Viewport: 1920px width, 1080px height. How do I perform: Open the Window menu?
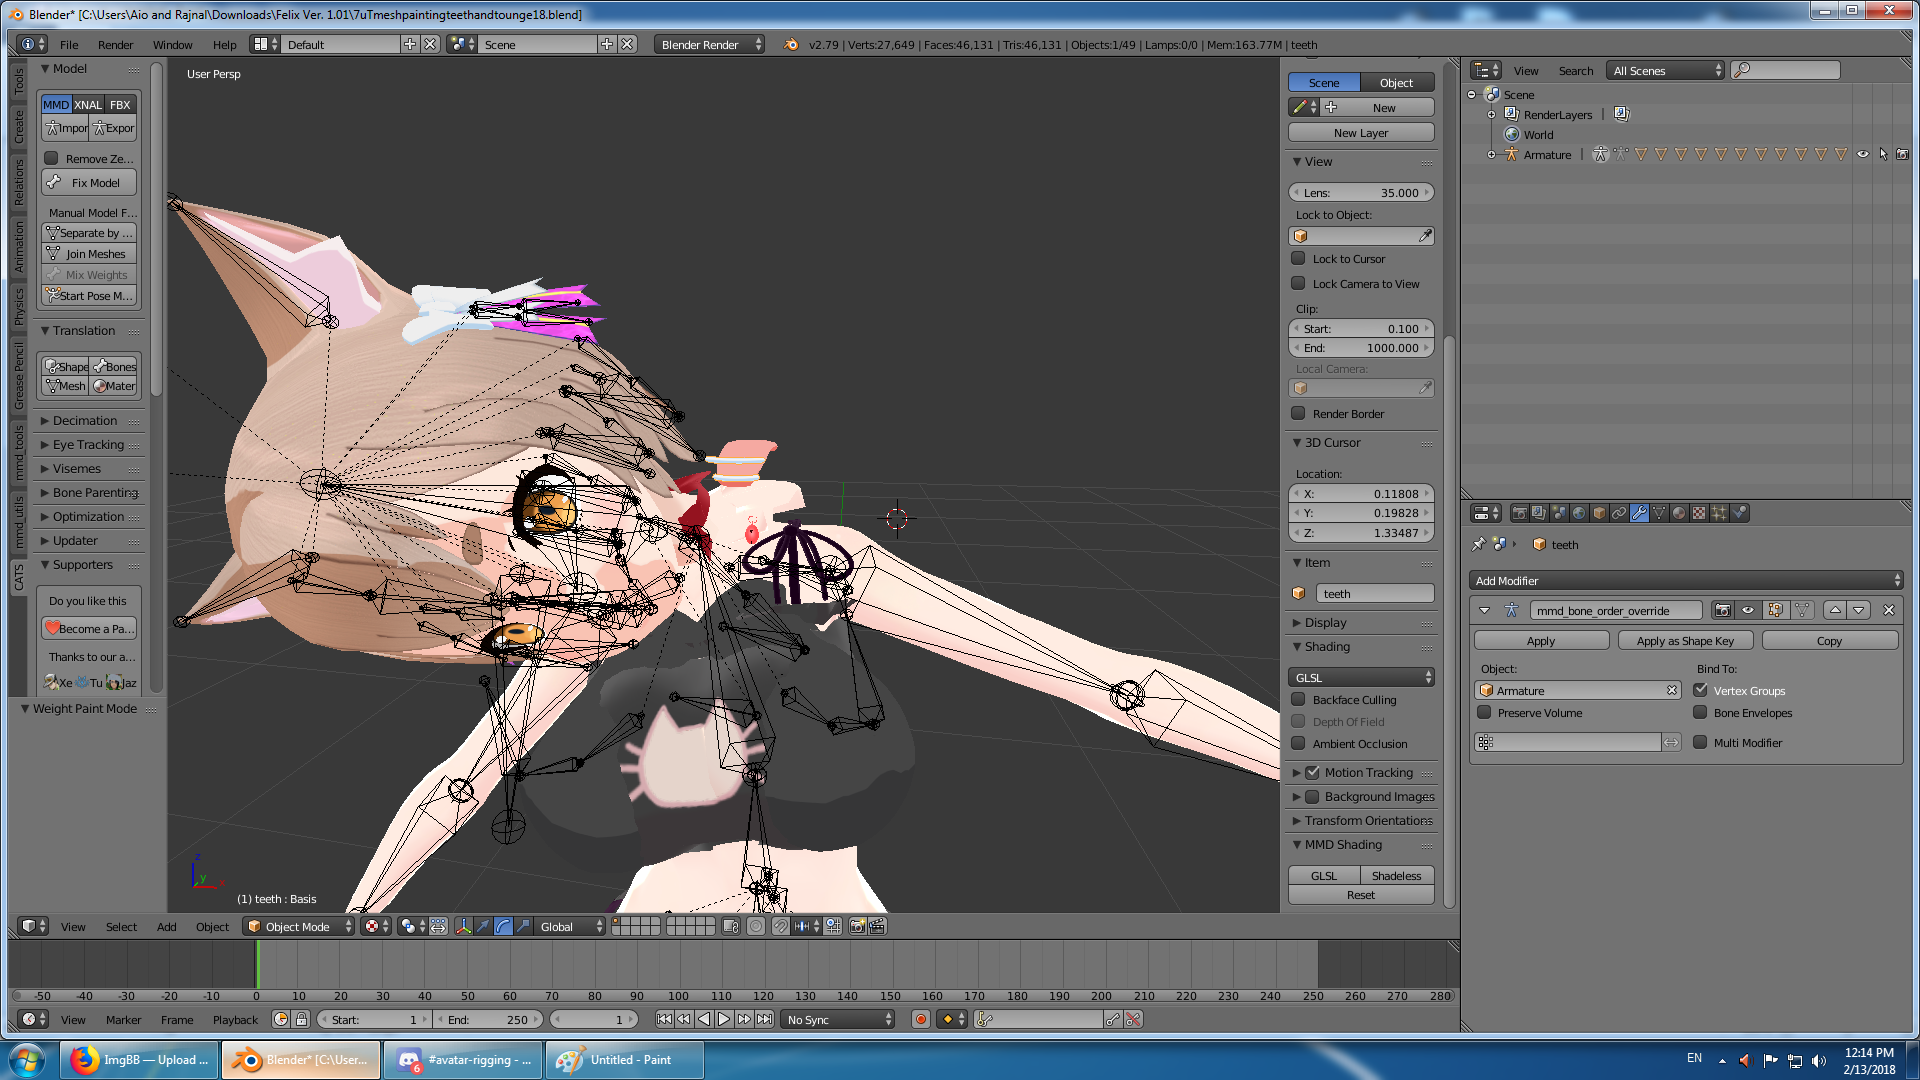tap(172, 44)
